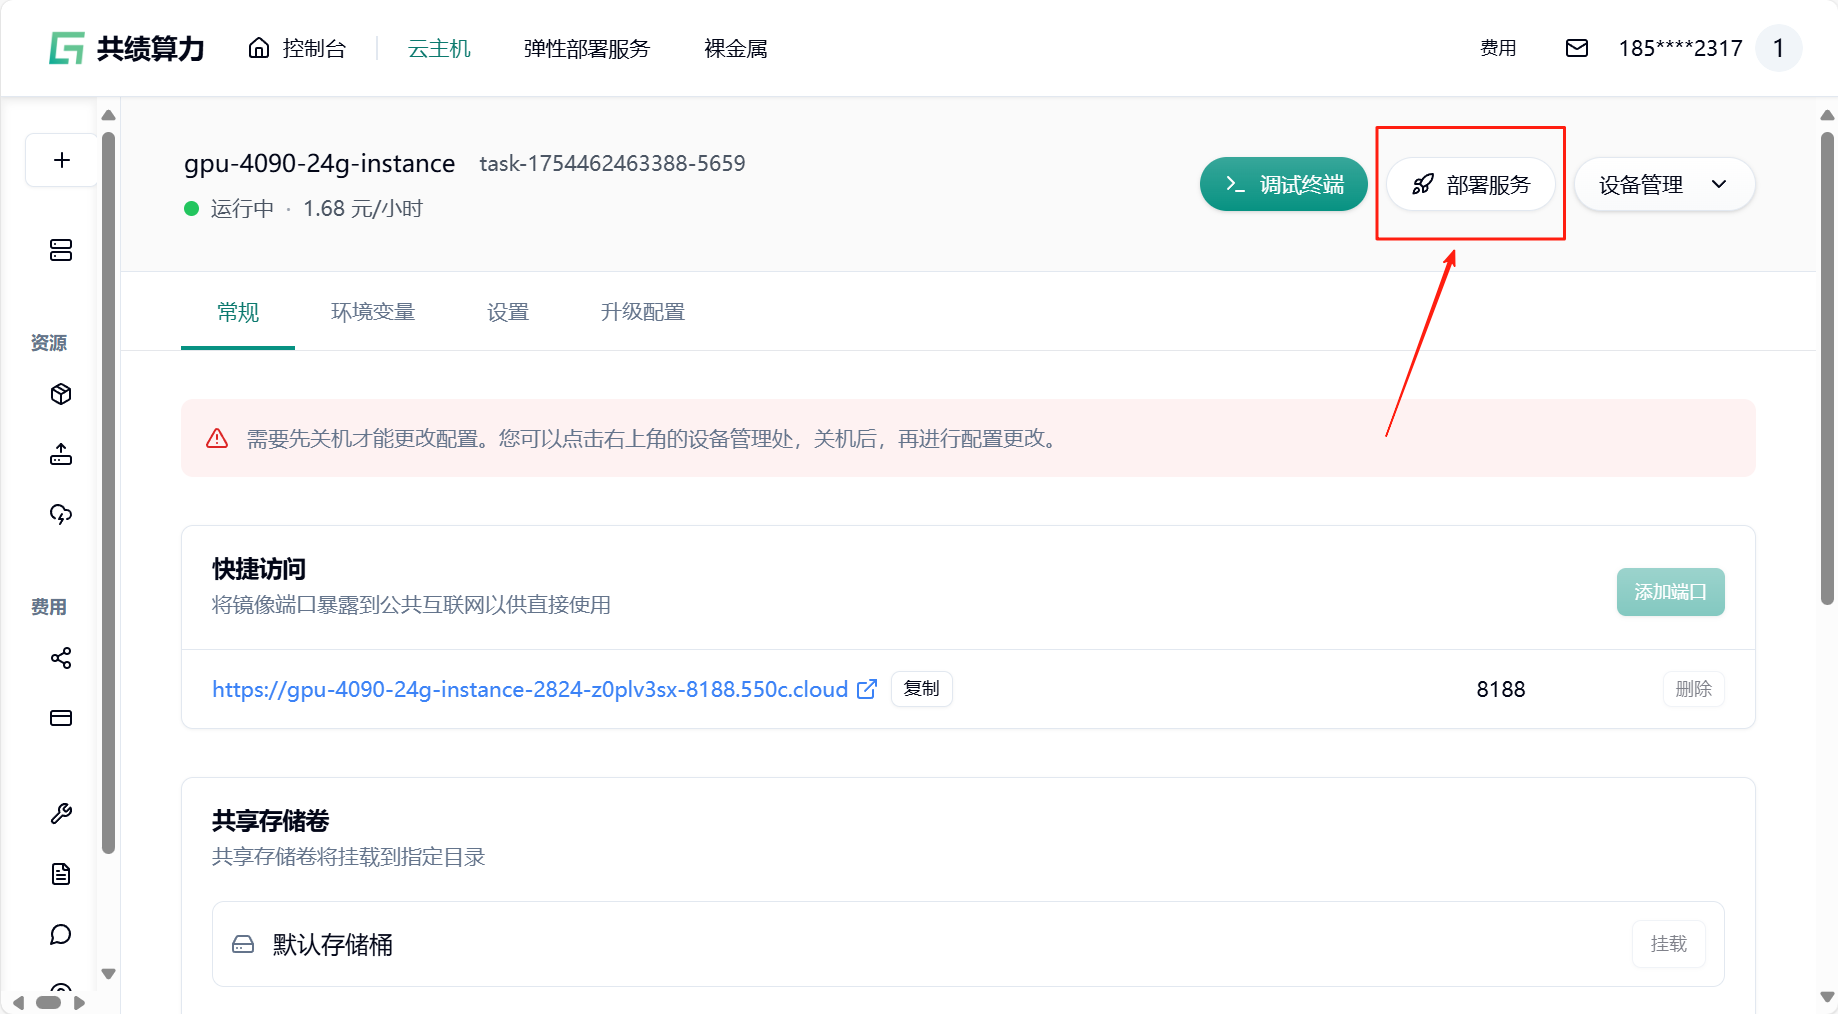Open the upload storage sidebar icon
This screenshot has height=1014, width=1838.
61,455
